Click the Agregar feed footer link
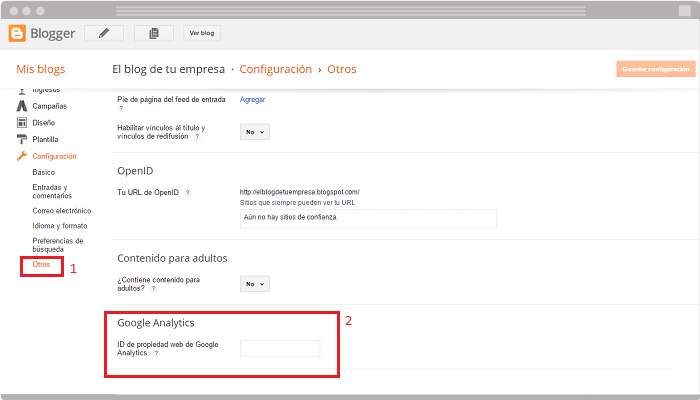 pos(252,99)
